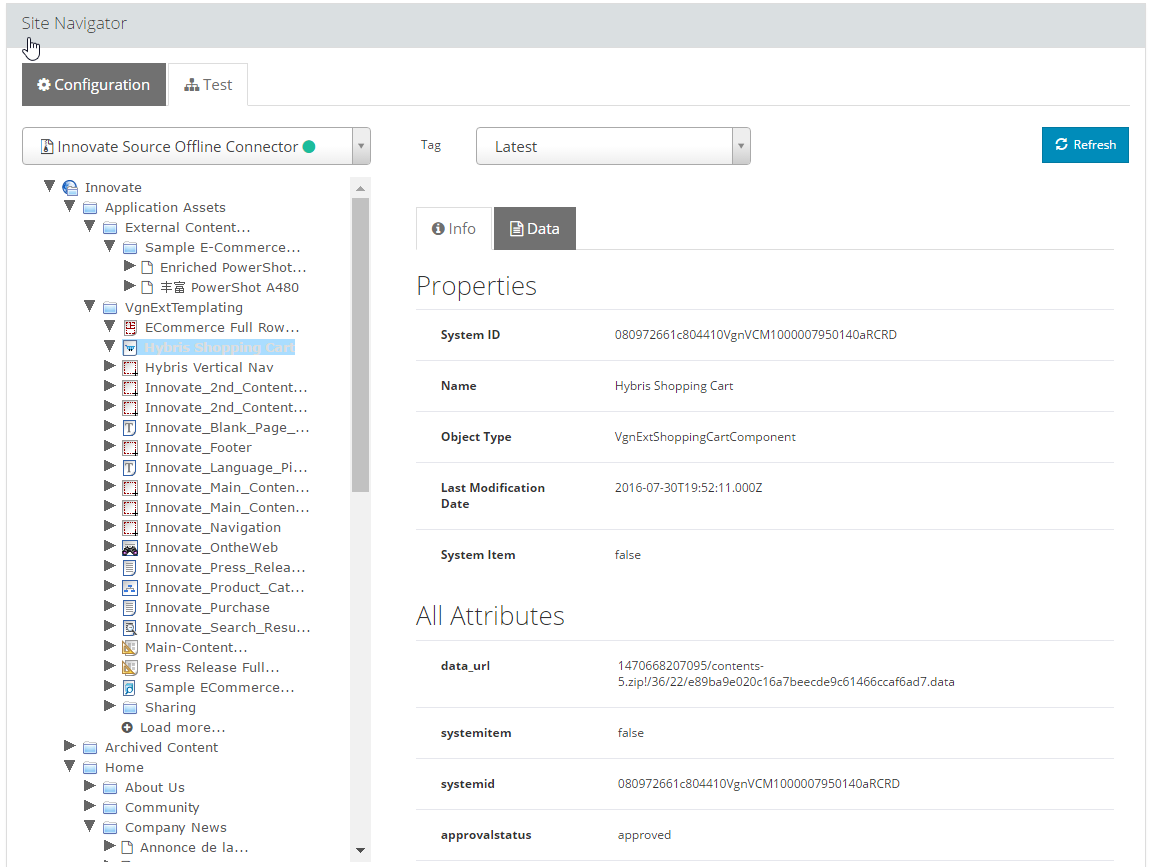Click the Main-Content... layout icon
This screenshot has width=1153, height=867.
pos(130,647)
